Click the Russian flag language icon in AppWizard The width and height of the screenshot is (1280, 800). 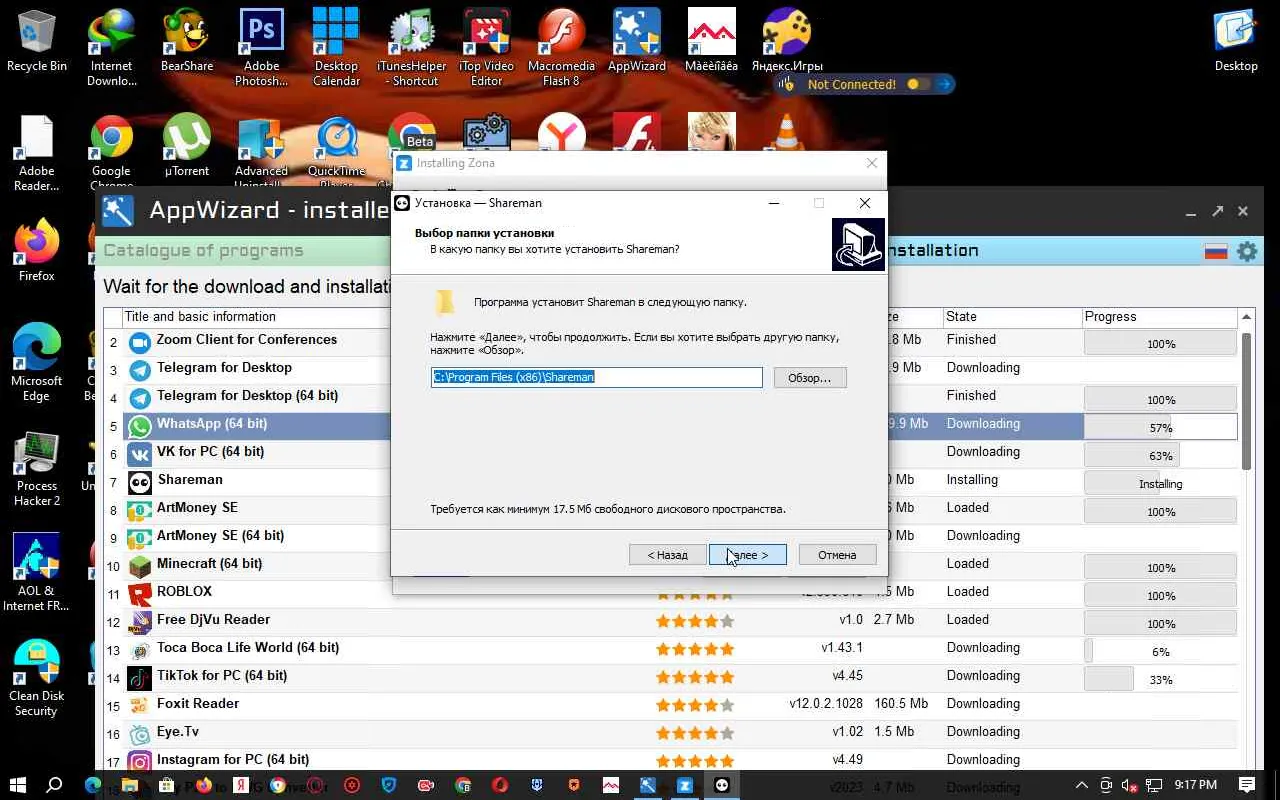coord(1216,251)
